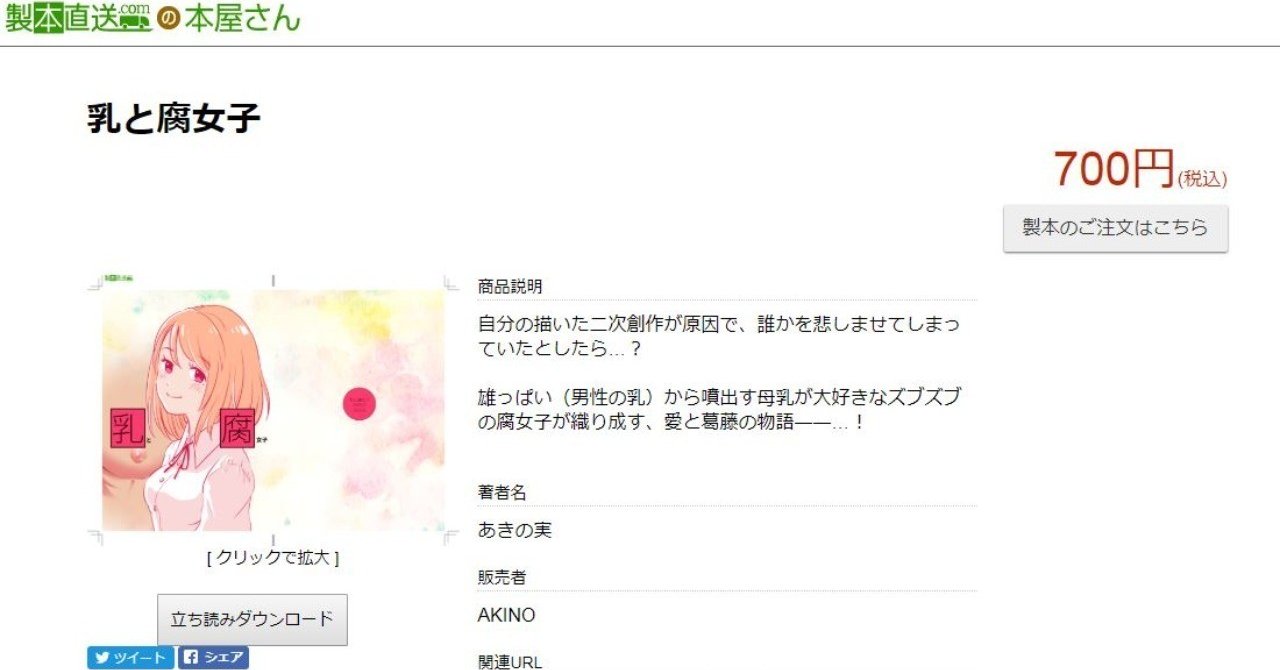
Task: Click the 関連URL section label
Action: click(510, 661)
